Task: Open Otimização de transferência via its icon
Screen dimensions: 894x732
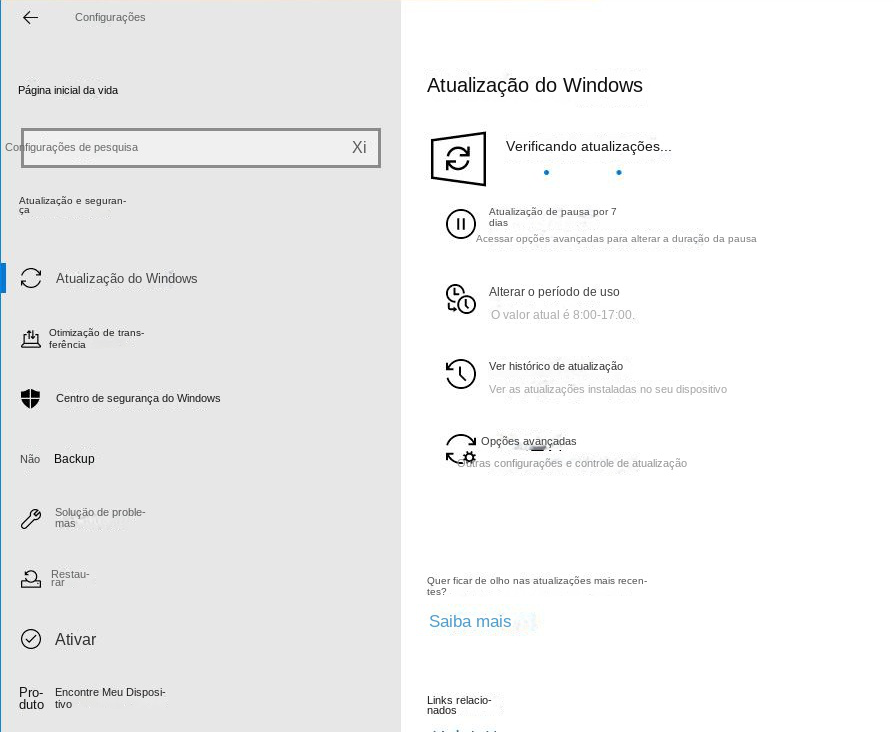Action: tap(31, 338)
